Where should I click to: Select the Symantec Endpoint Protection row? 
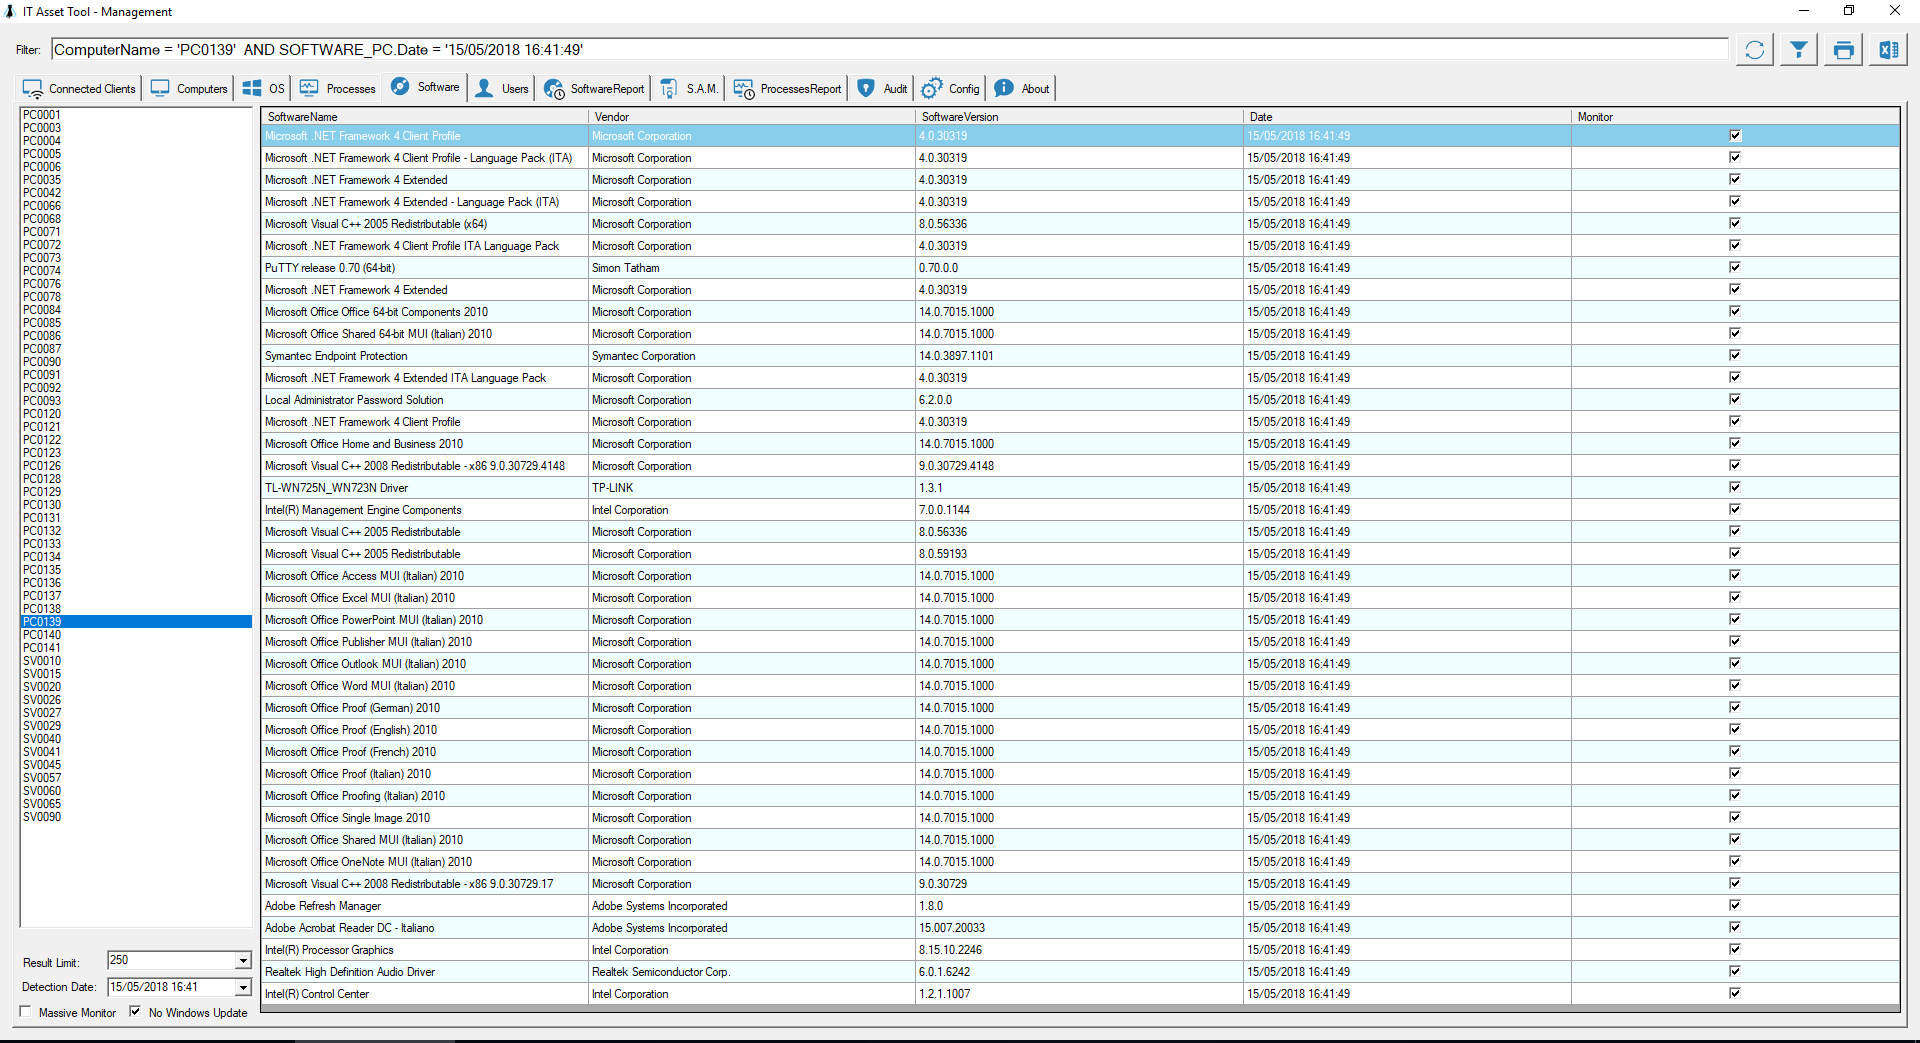[1080, 356]
